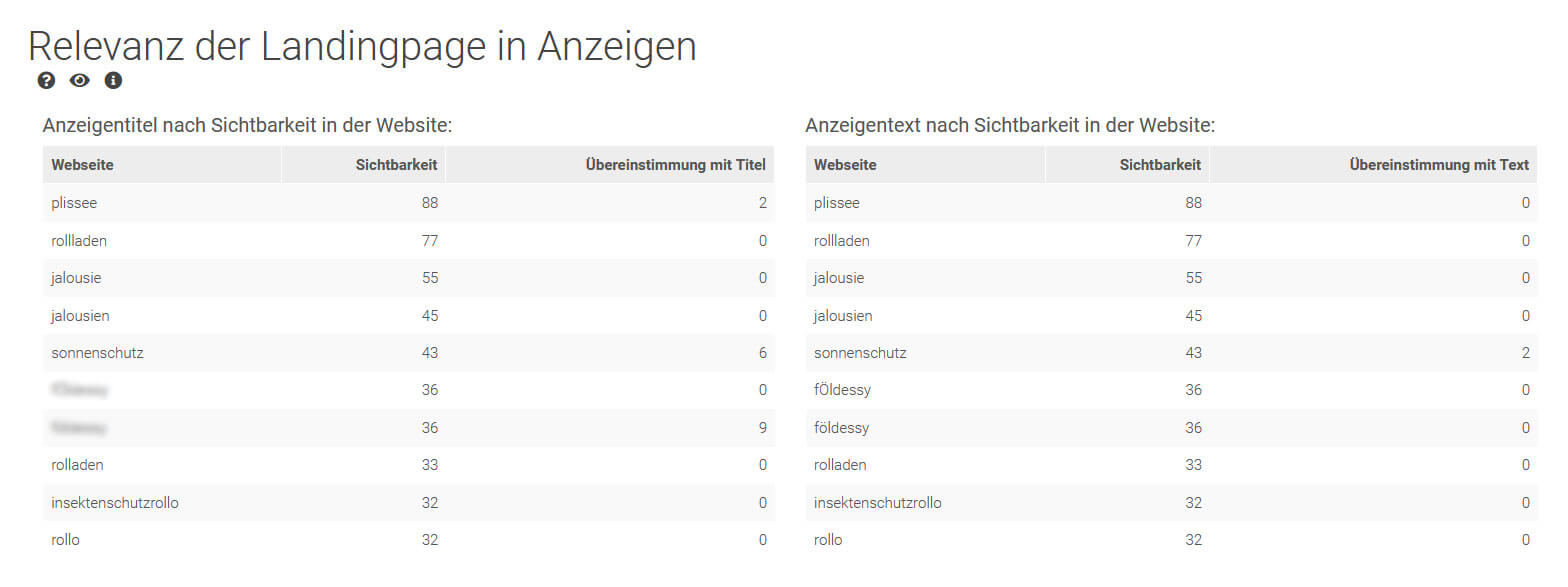Image resolution: width=1568 pixels, height=587 pixels.
Task: Click the question mark help icon
Action: coord(46,81)
